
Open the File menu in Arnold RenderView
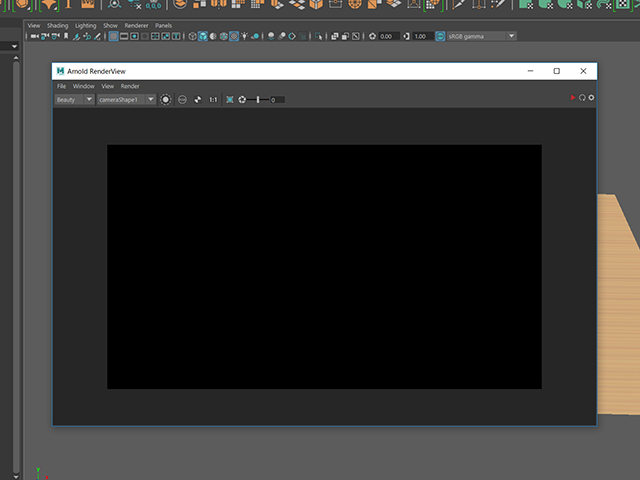62,86
